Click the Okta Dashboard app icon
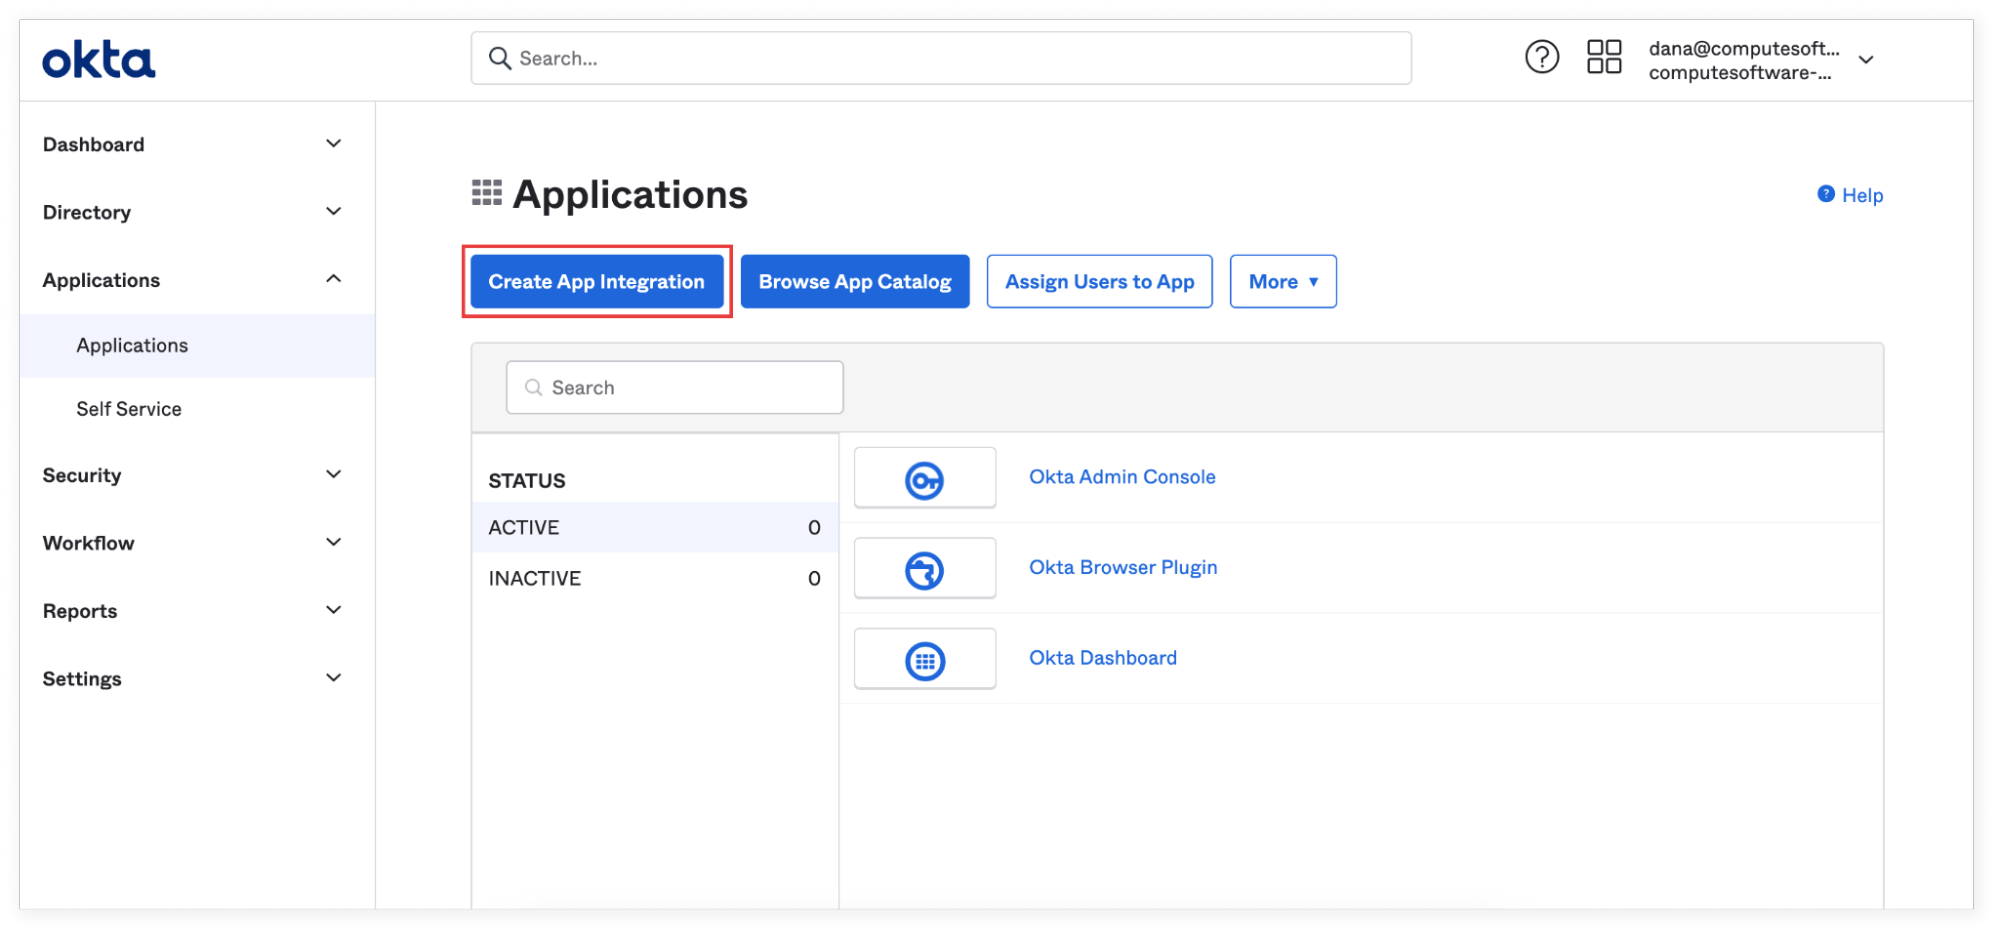The image size is (1999, 935). (x=924, y=659)
